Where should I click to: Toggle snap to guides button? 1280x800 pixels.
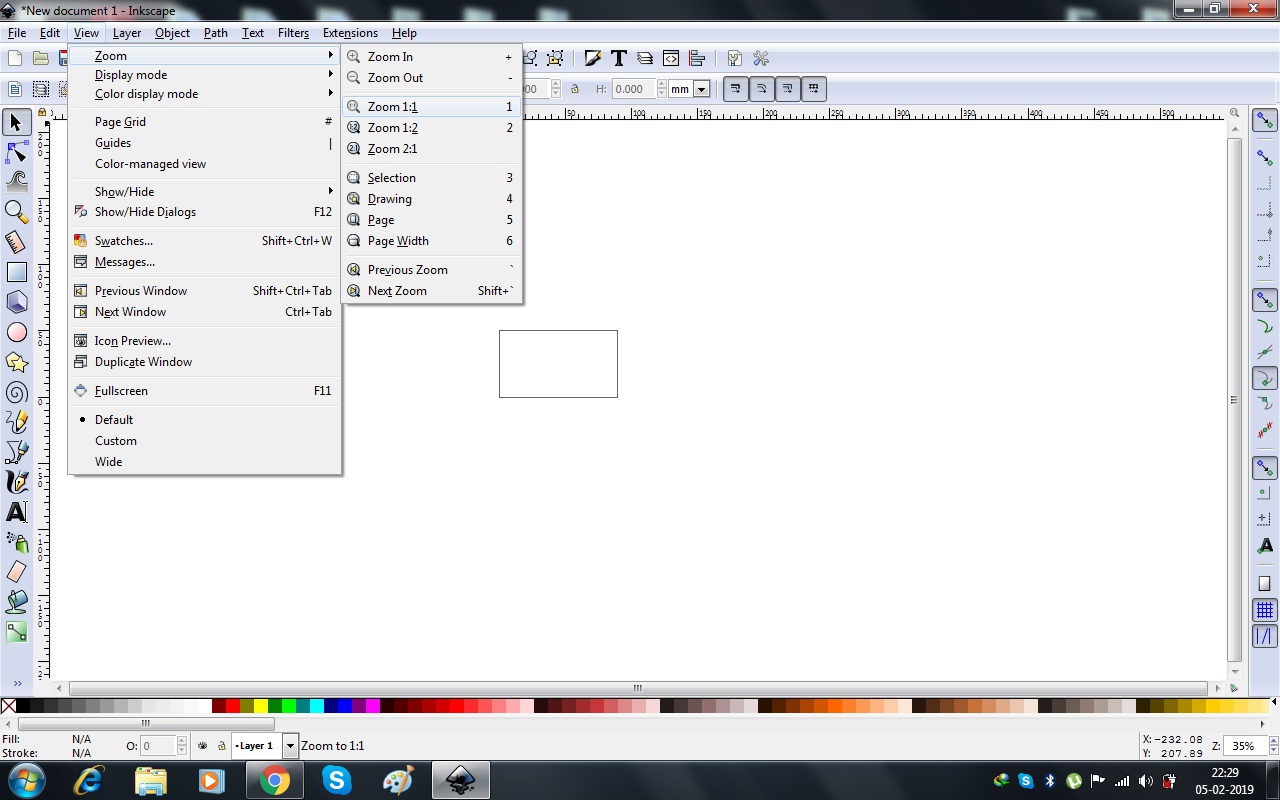point(1265,636)
